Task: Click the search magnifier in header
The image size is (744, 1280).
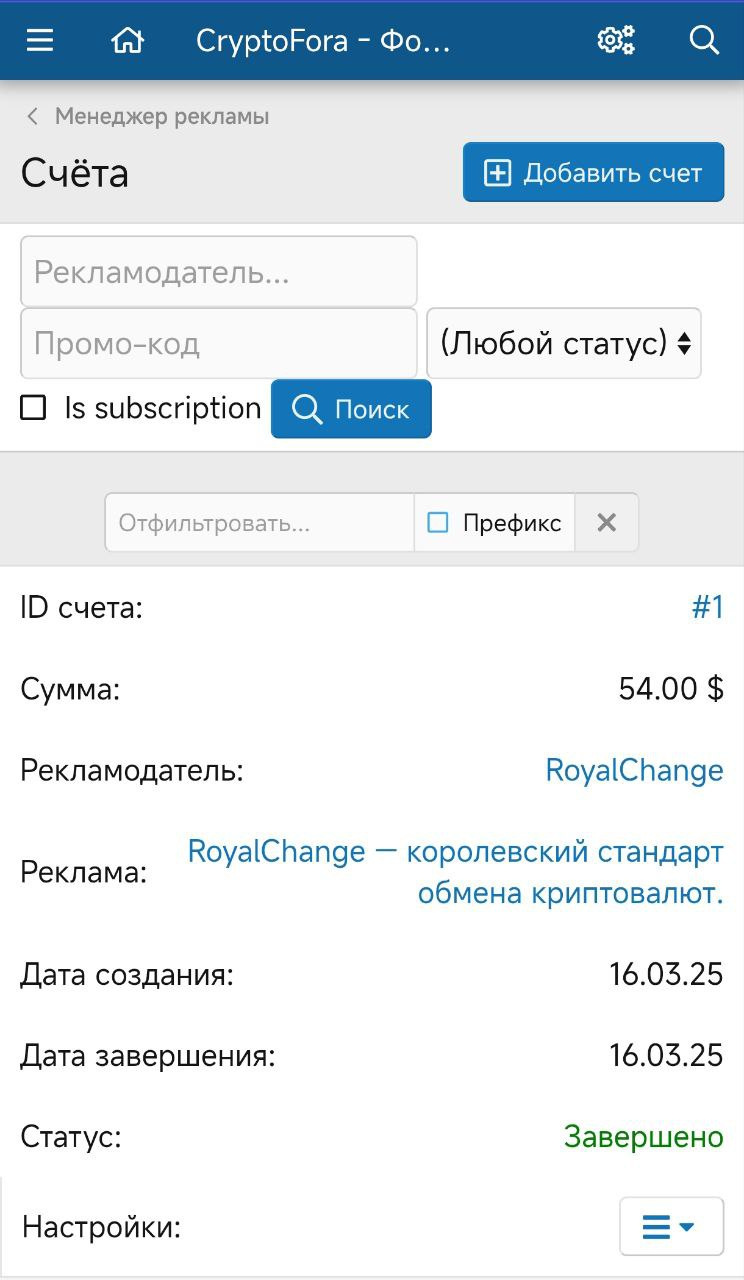Action: (704, 40)
